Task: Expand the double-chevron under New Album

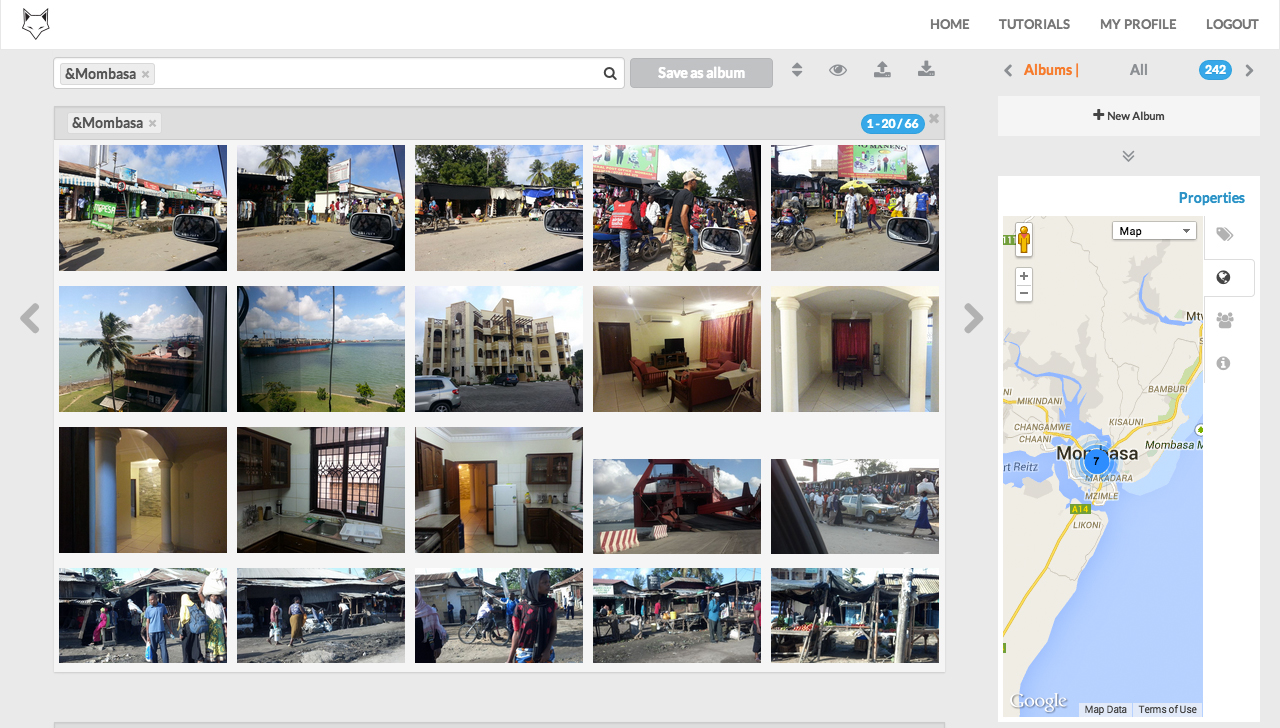Action: tap(1128, 156)
